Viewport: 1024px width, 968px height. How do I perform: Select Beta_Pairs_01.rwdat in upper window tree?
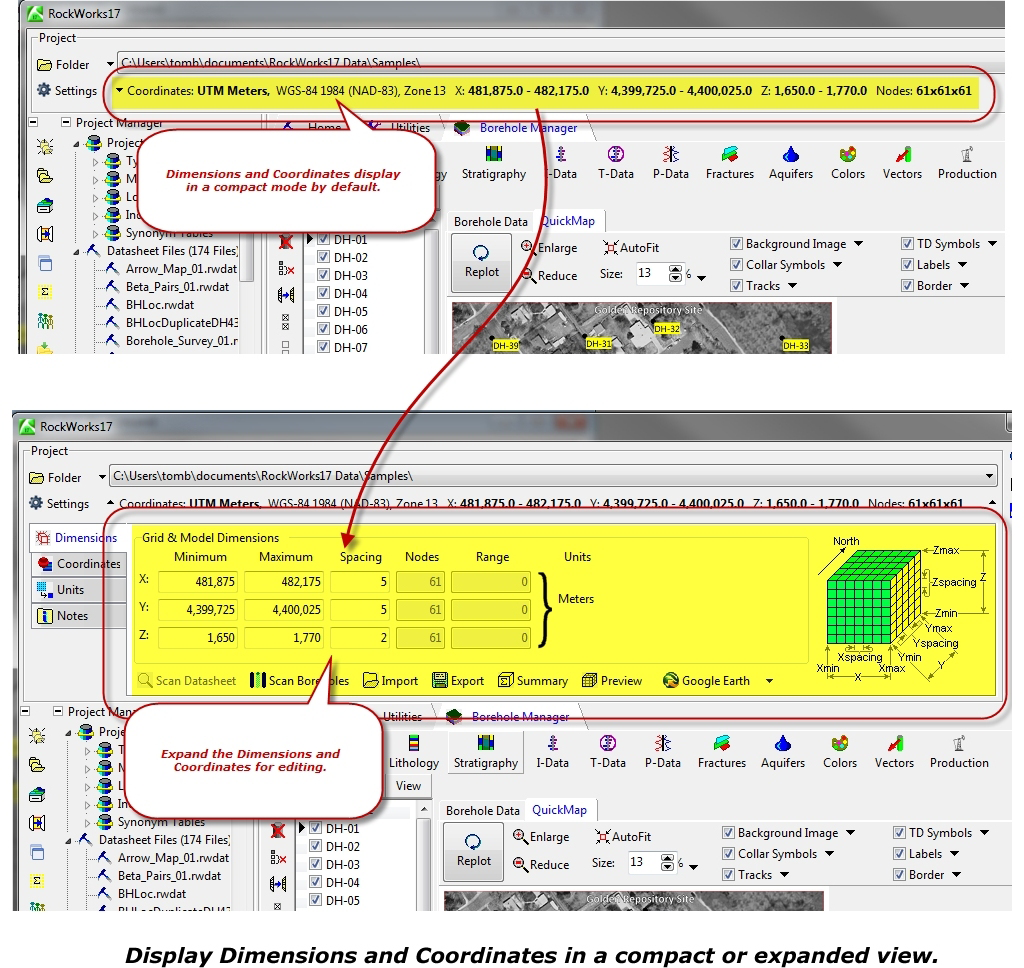click(177, 286)
